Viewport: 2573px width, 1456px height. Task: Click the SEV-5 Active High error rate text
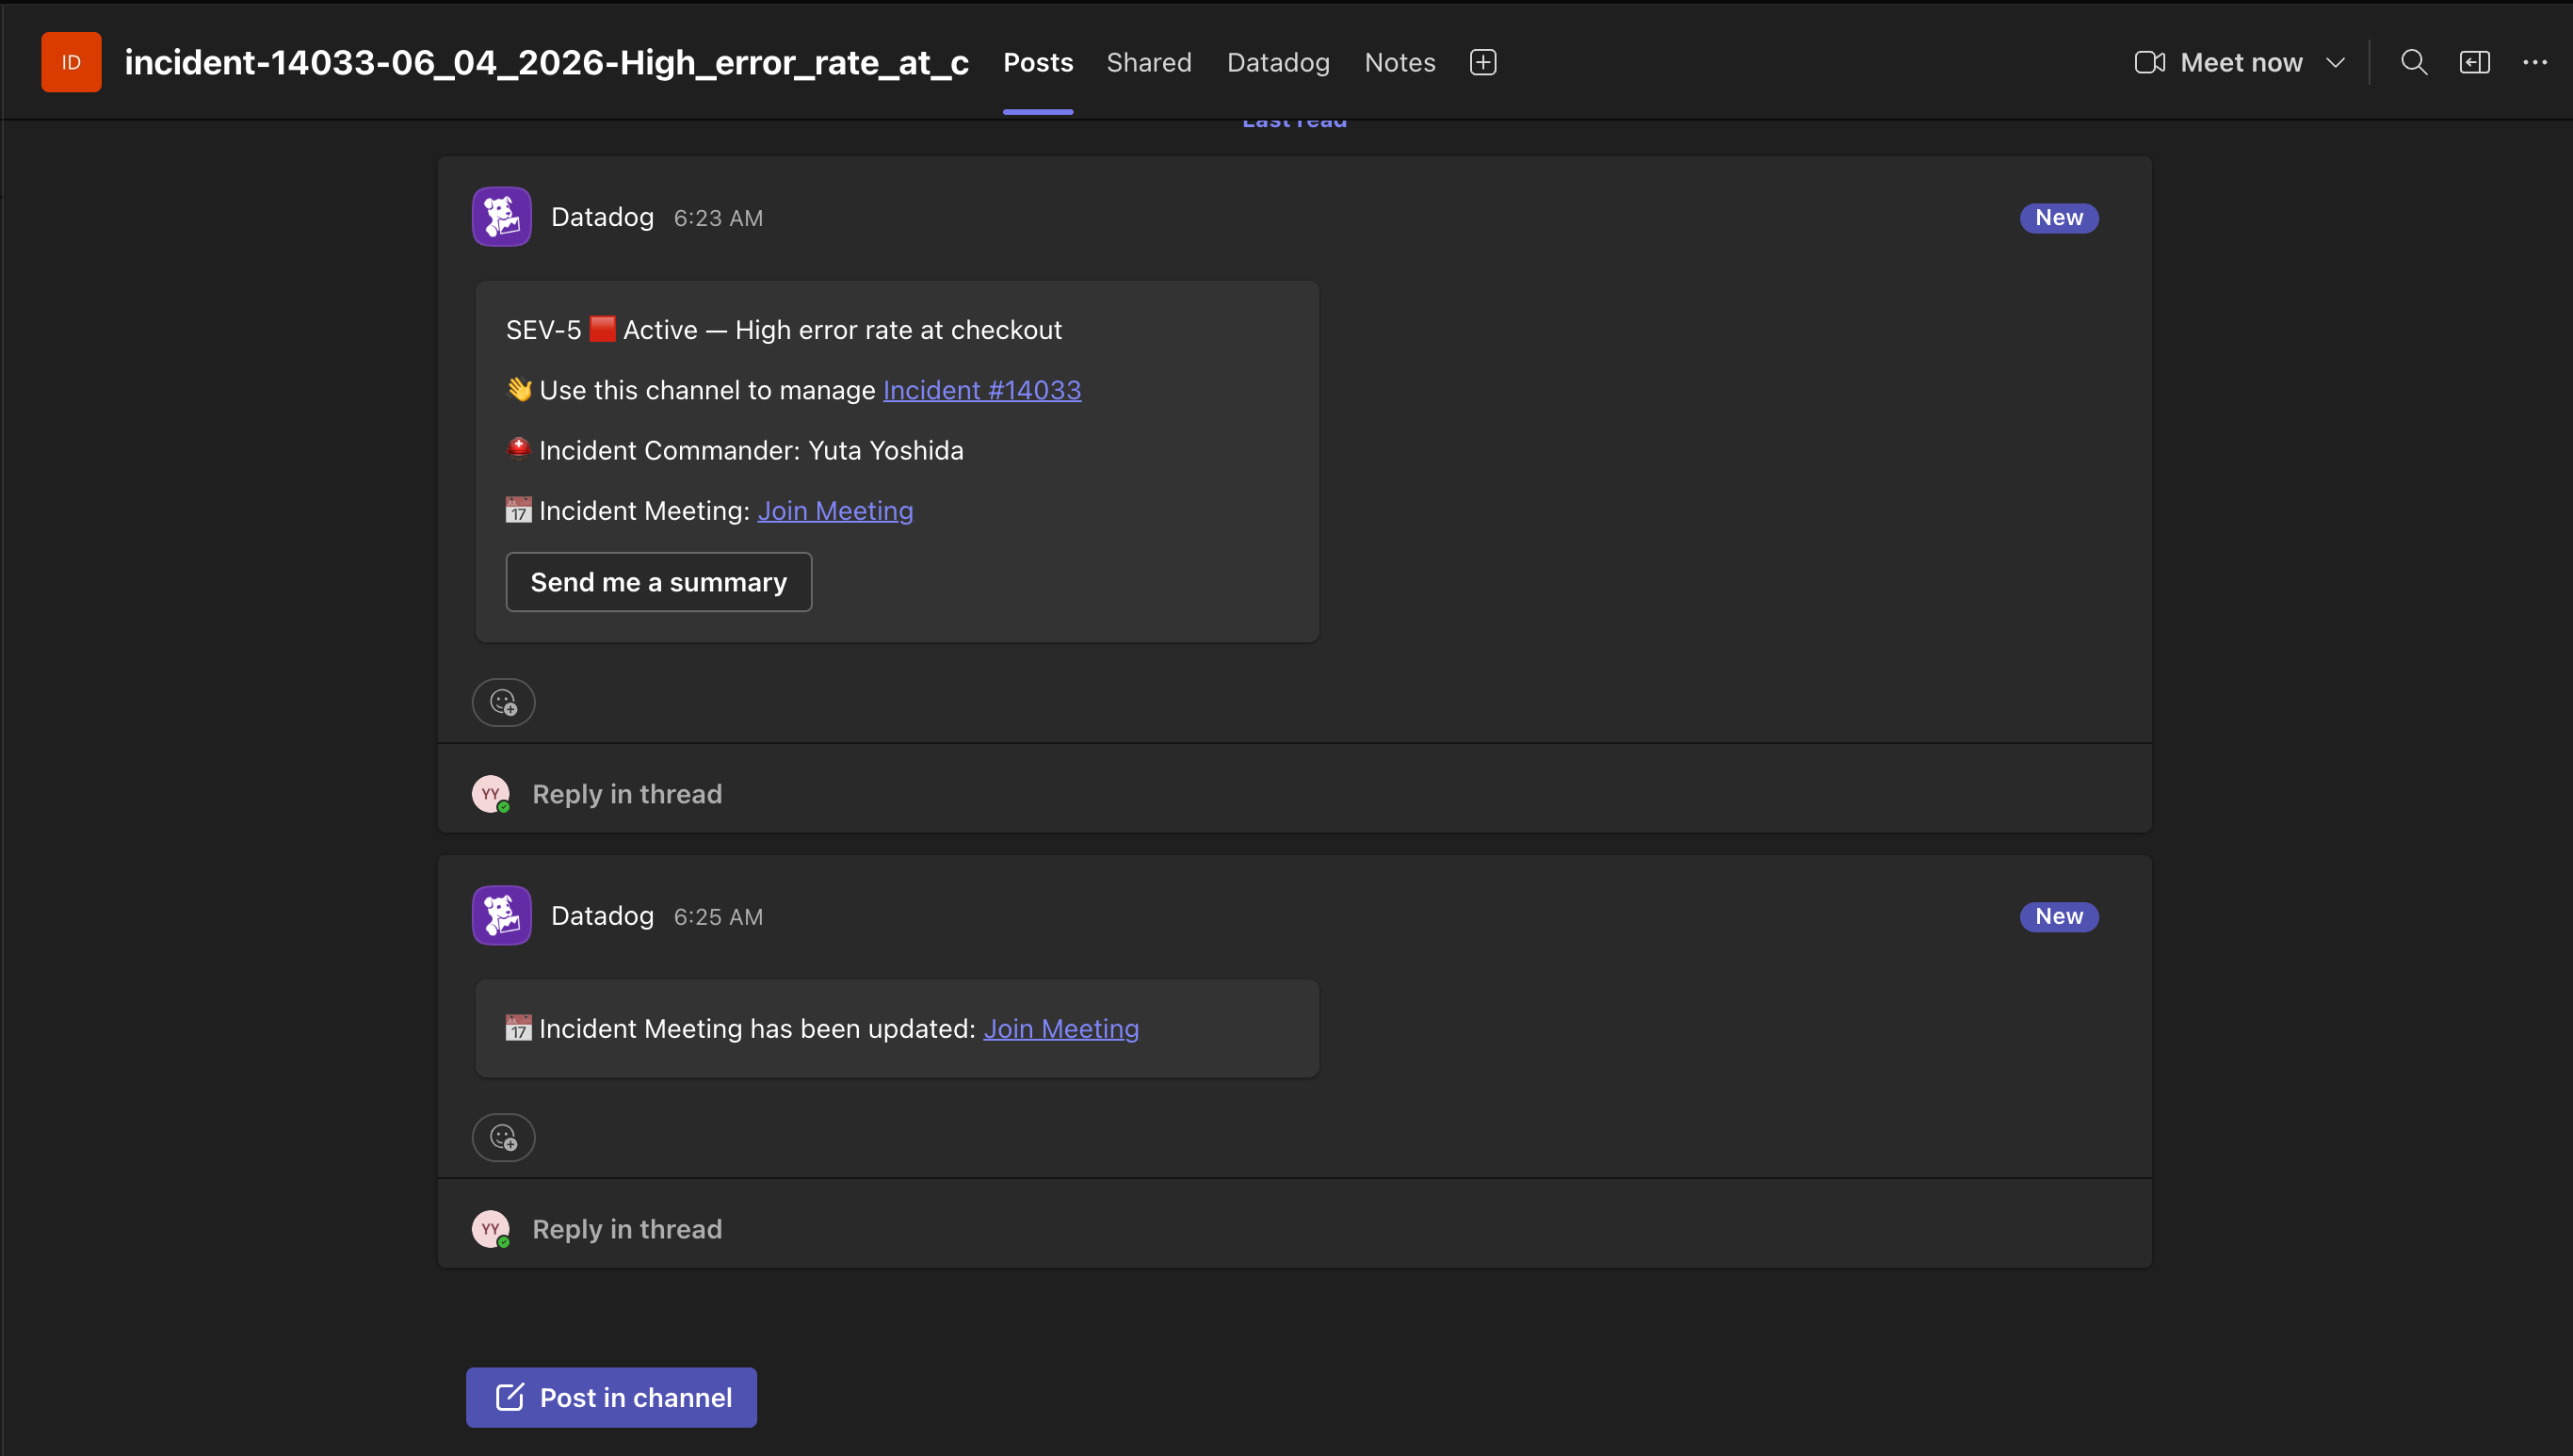tap(784, 330)
